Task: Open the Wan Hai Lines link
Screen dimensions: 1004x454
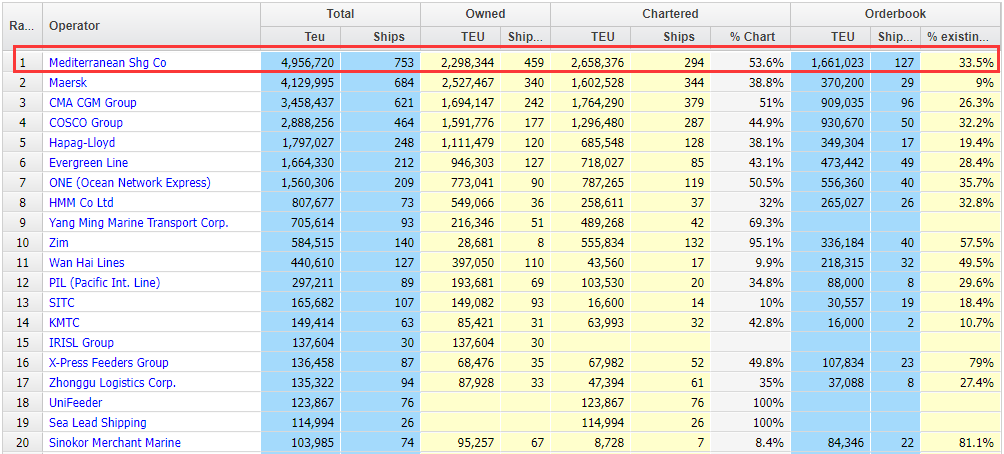Action: click(87, 263)
